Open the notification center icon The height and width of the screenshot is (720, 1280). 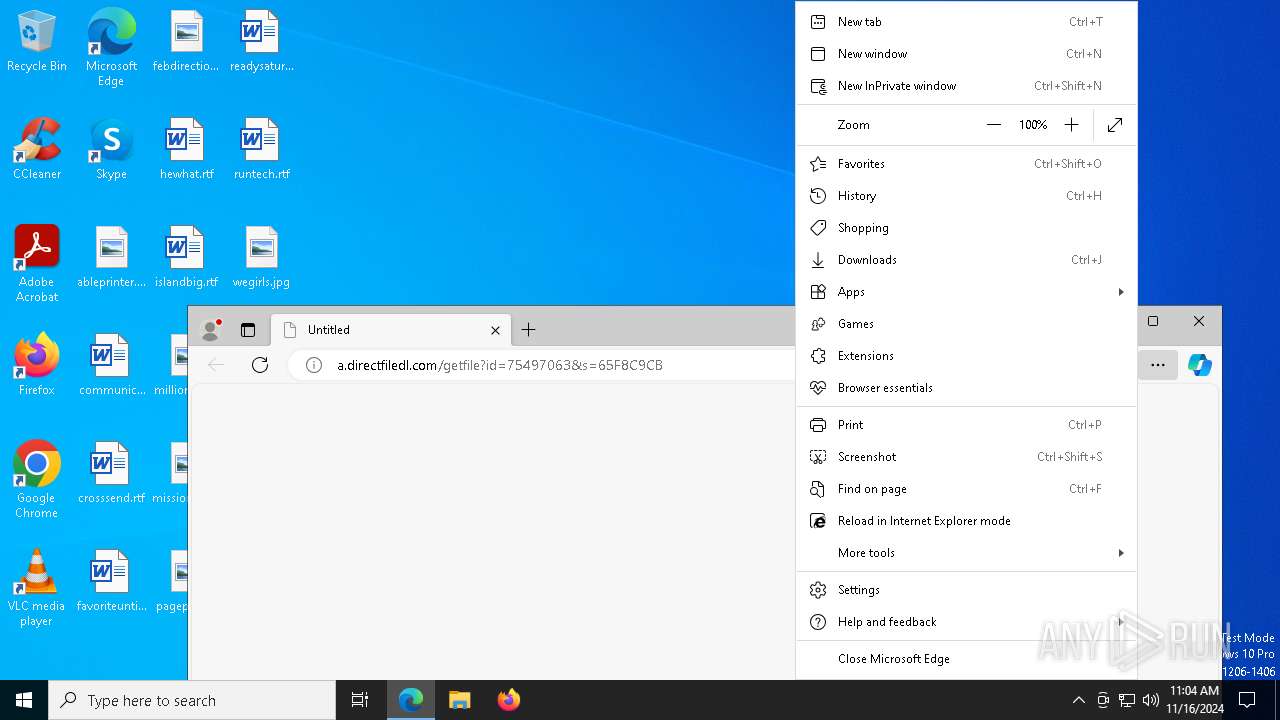pyautogui.click(x=1247, y=700)
